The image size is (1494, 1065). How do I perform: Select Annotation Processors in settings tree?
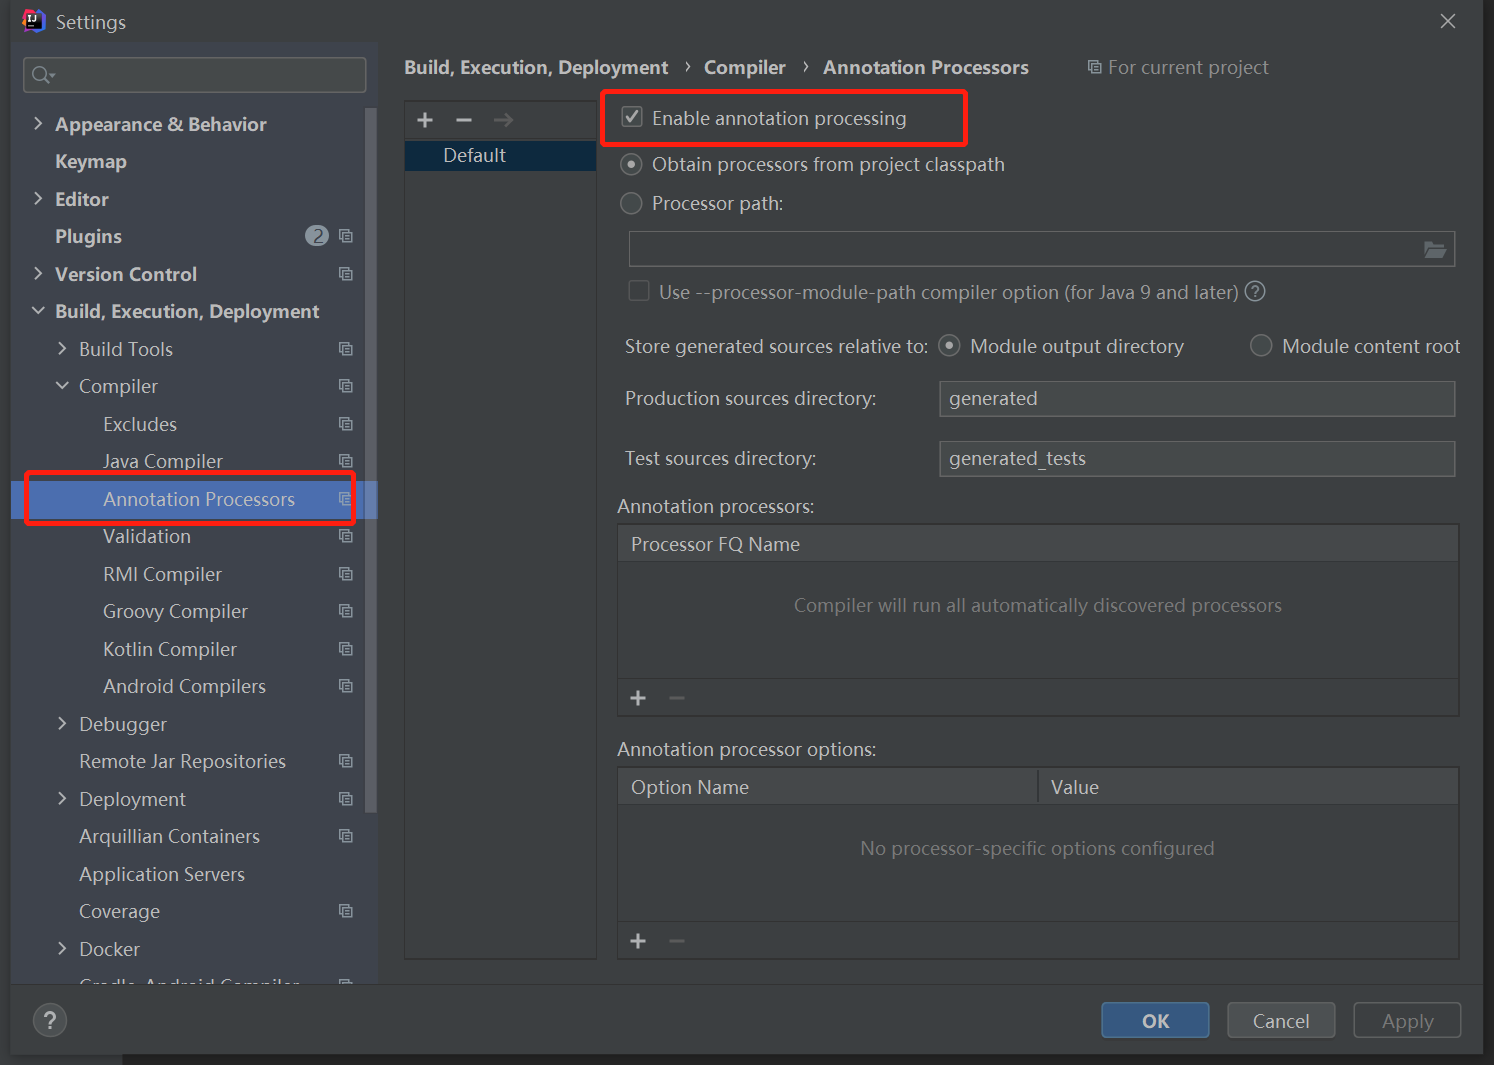click(199, 499)
